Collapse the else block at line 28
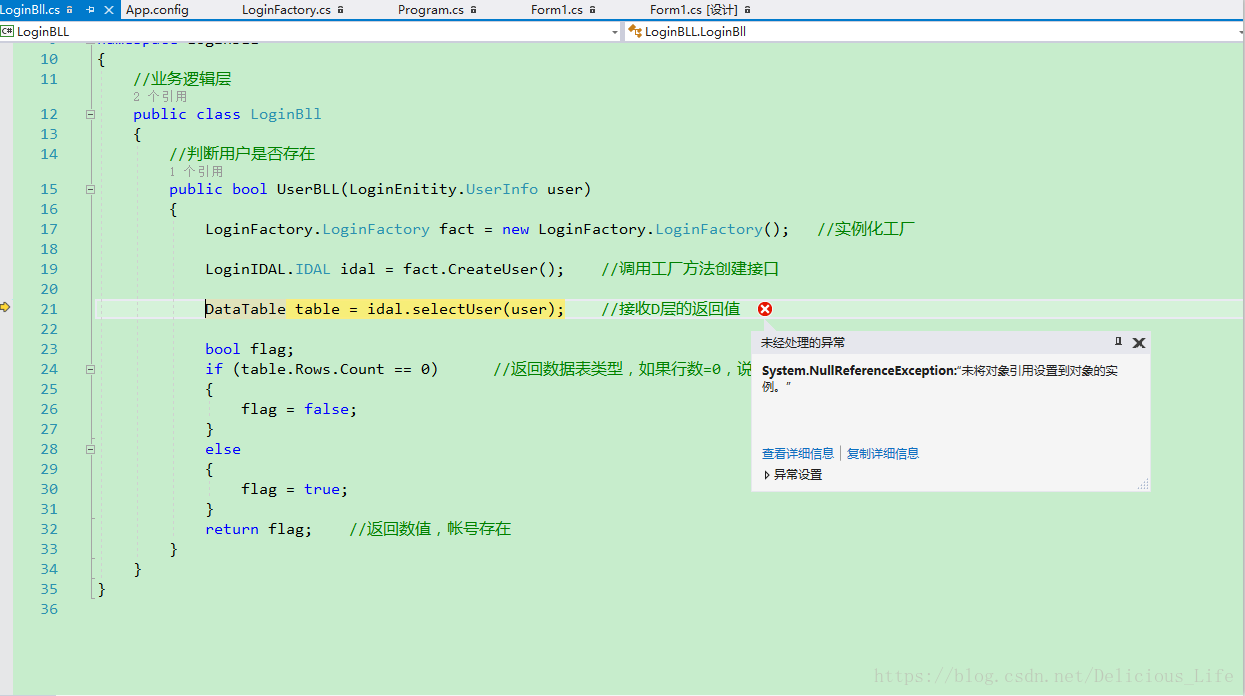The image size is (1245, 696). [x=90, y=449]
